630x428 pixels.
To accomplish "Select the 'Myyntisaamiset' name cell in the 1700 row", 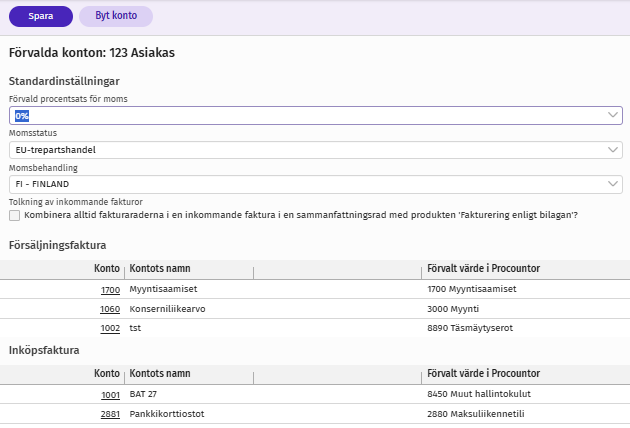I will 163,289.
